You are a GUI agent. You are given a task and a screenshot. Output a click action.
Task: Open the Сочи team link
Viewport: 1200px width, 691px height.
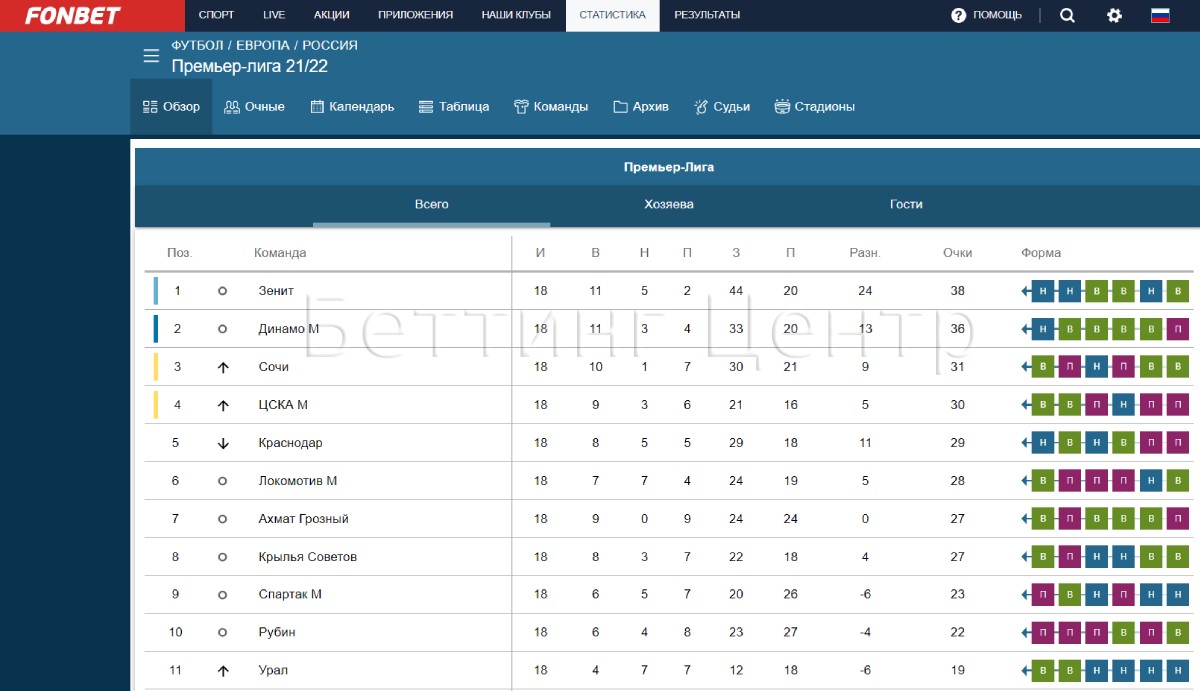(x=273, y=367)
